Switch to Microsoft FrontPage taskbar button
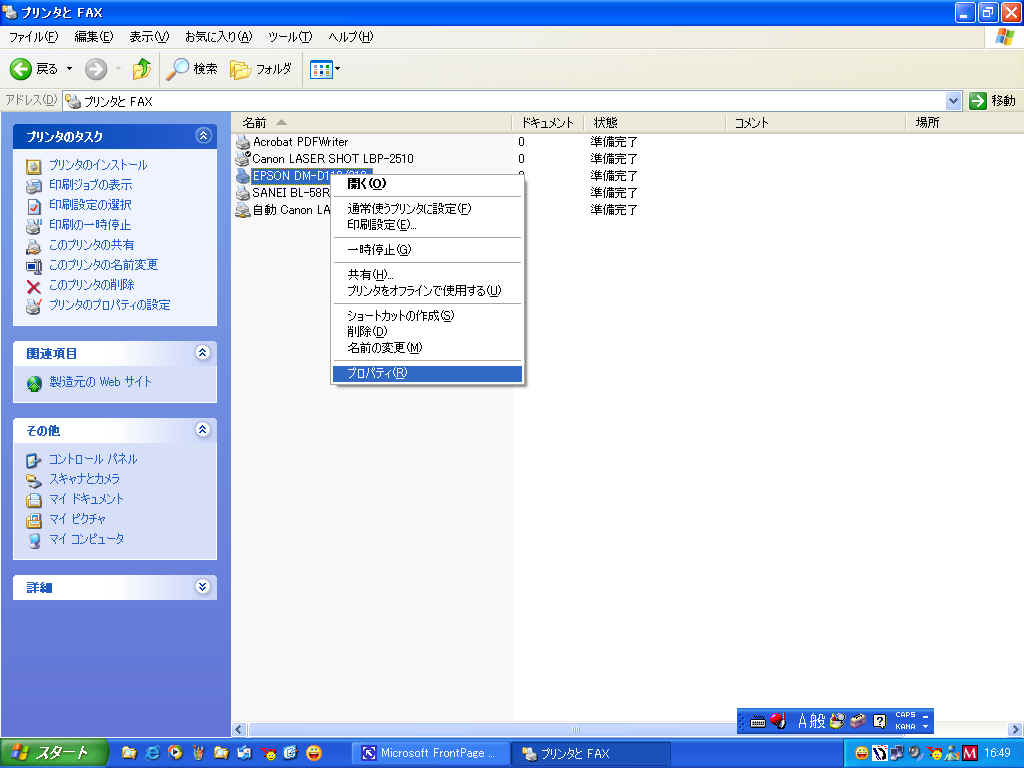The image size is (1024, 768). click(x=428, y=753)
